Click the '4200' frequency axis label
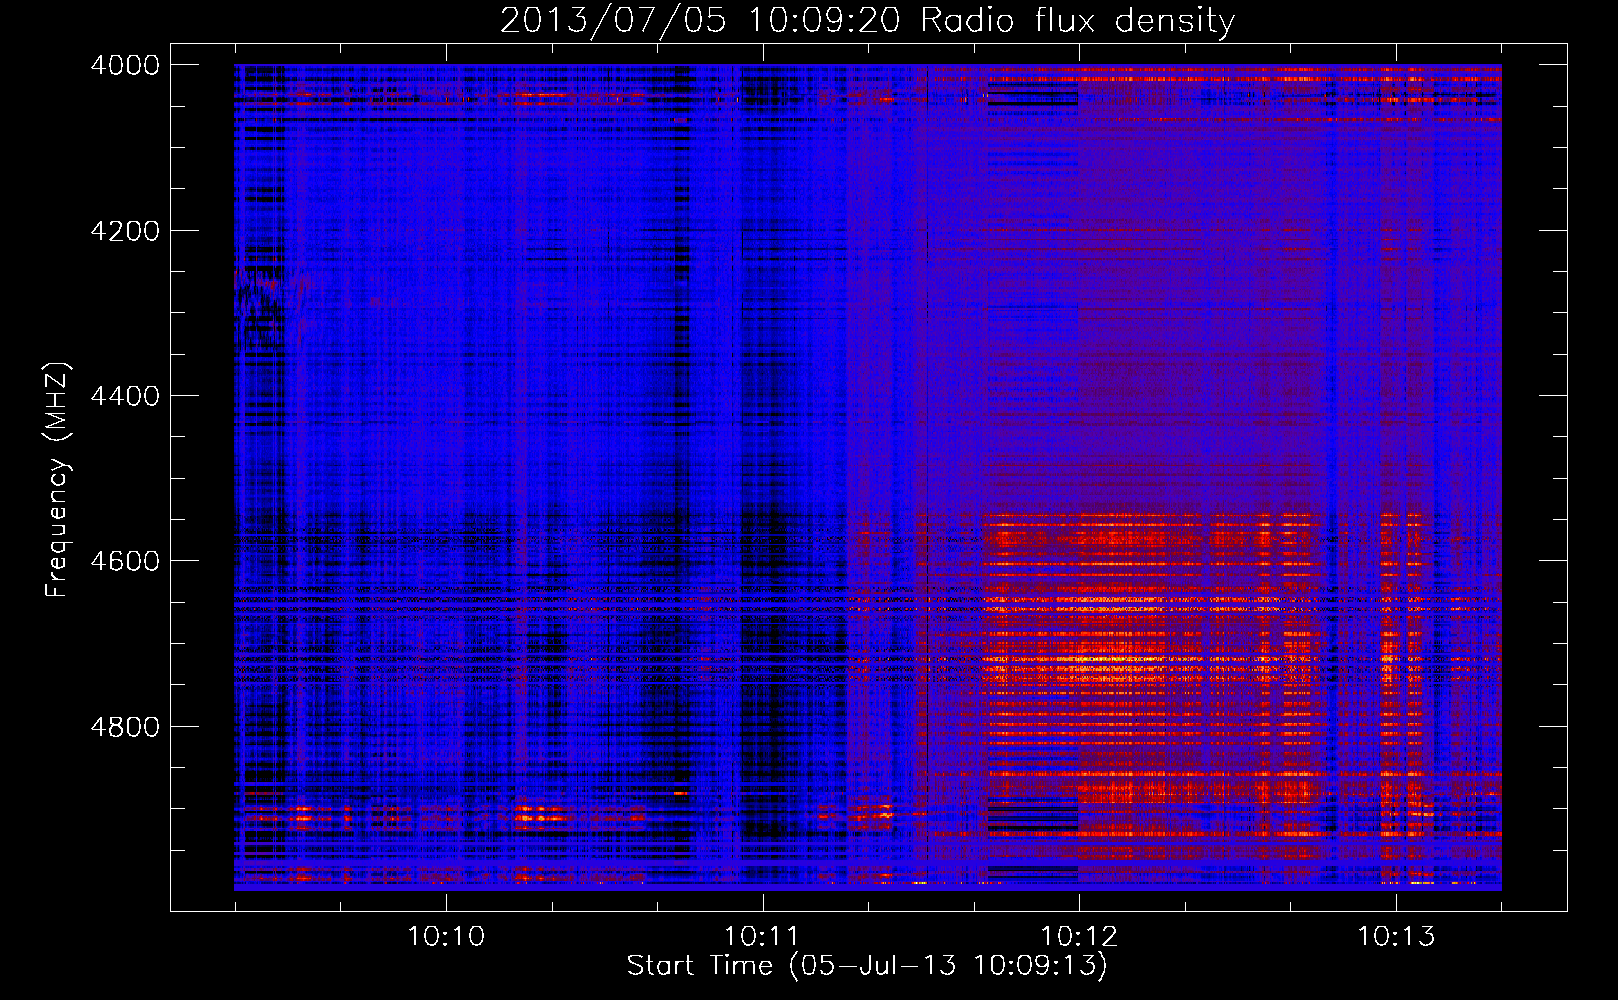Screen dimensions: 1618x1000 click(x=124, y=230)
